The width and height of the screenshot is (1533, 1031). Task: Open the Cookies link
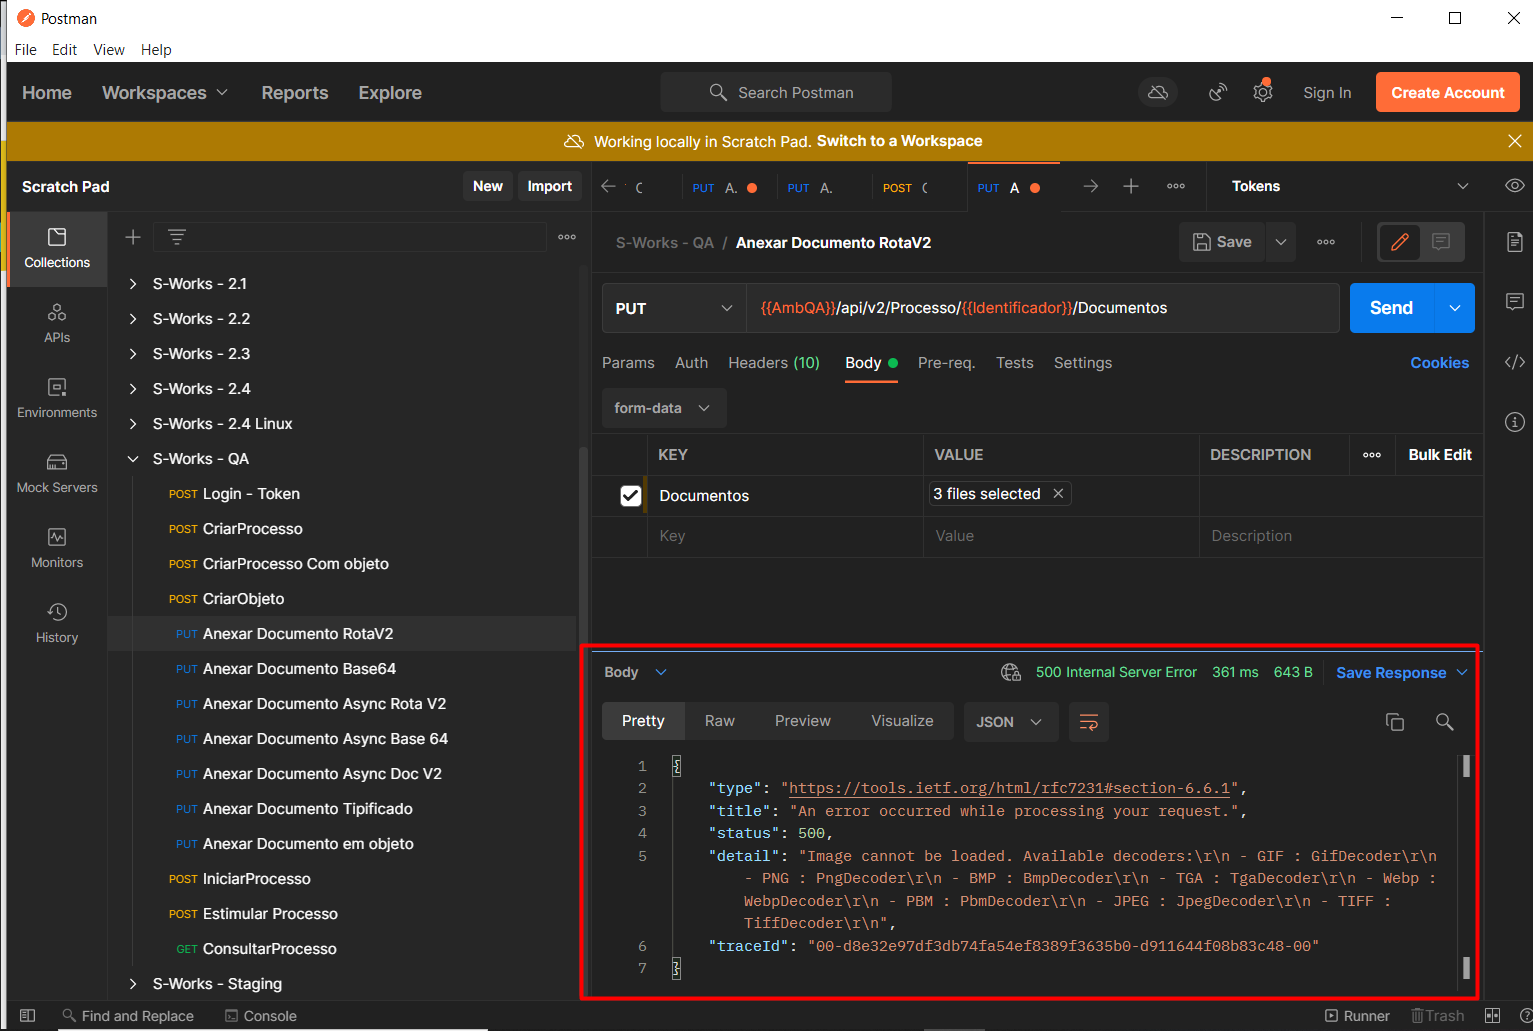tap(1439, 363)
